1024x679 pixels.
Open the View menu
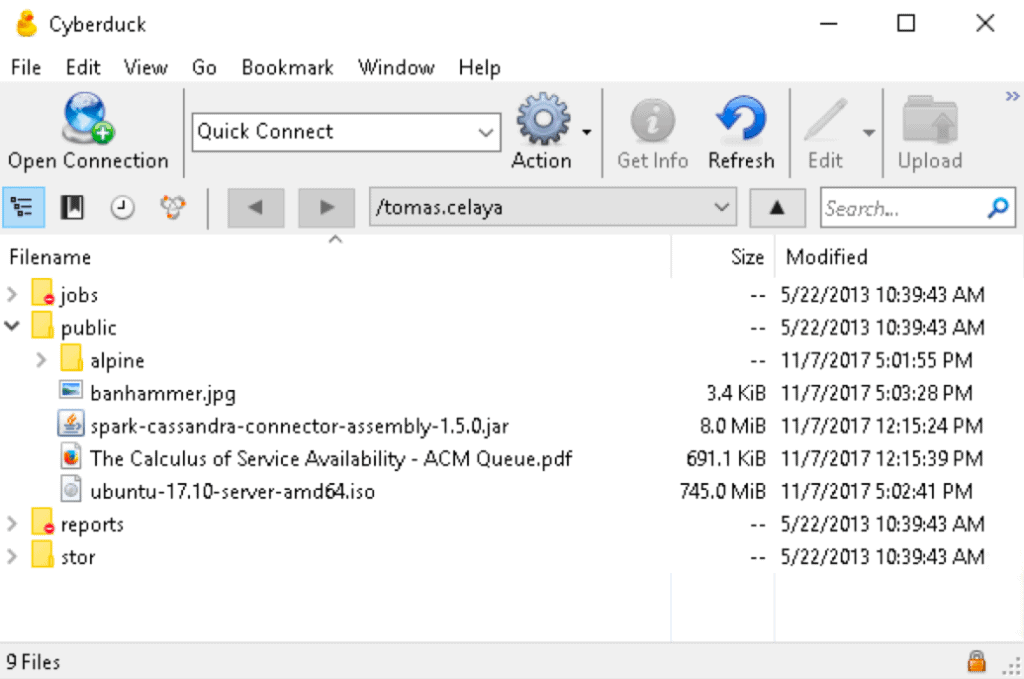(x=146, y=67)
